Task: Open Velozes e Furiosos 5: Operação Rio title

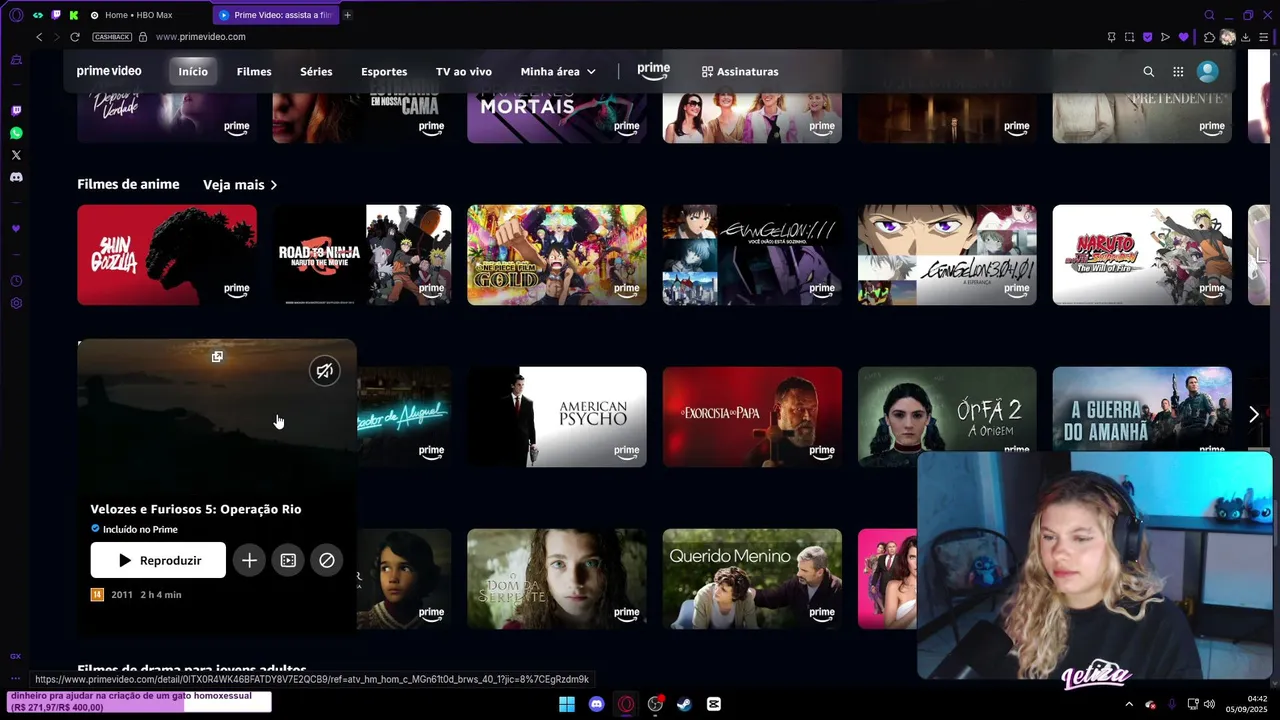Action: pos(196,509)
